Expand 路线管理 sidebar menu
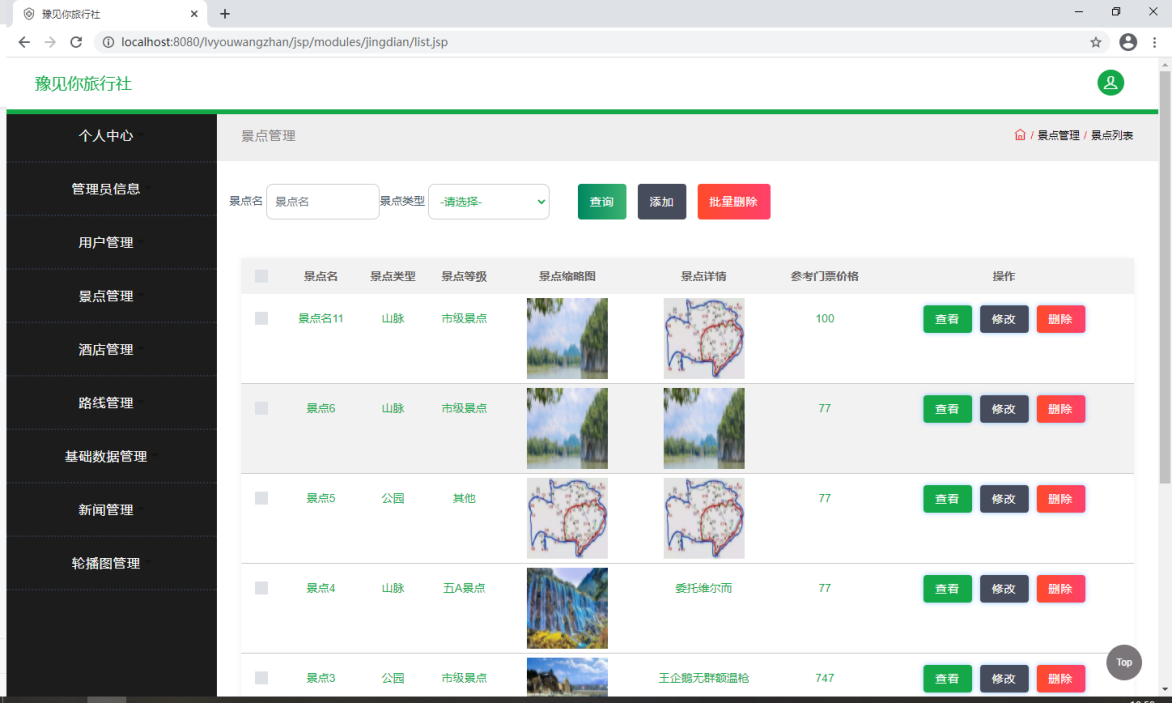1172x703 pixels. (111, 403)
